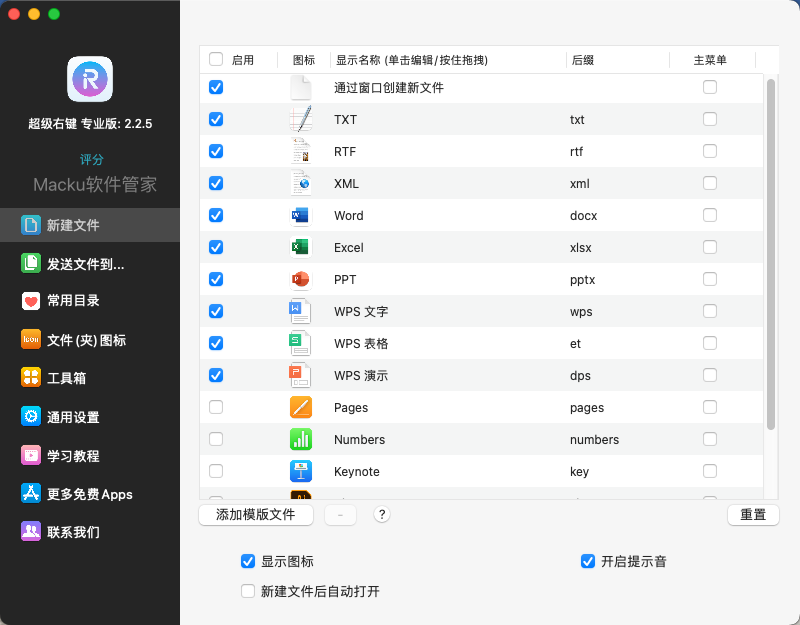Enable the Keynote row 启用 checkbox
800x625 pixels.
[216, 471]
